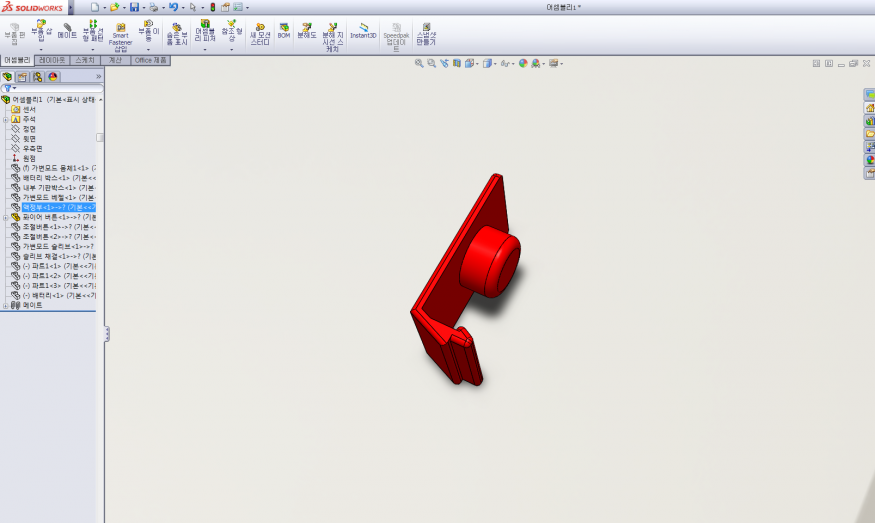Open the 부품 삽입 dropdown arrow
The image size is (875, 523).
point(41,50)
